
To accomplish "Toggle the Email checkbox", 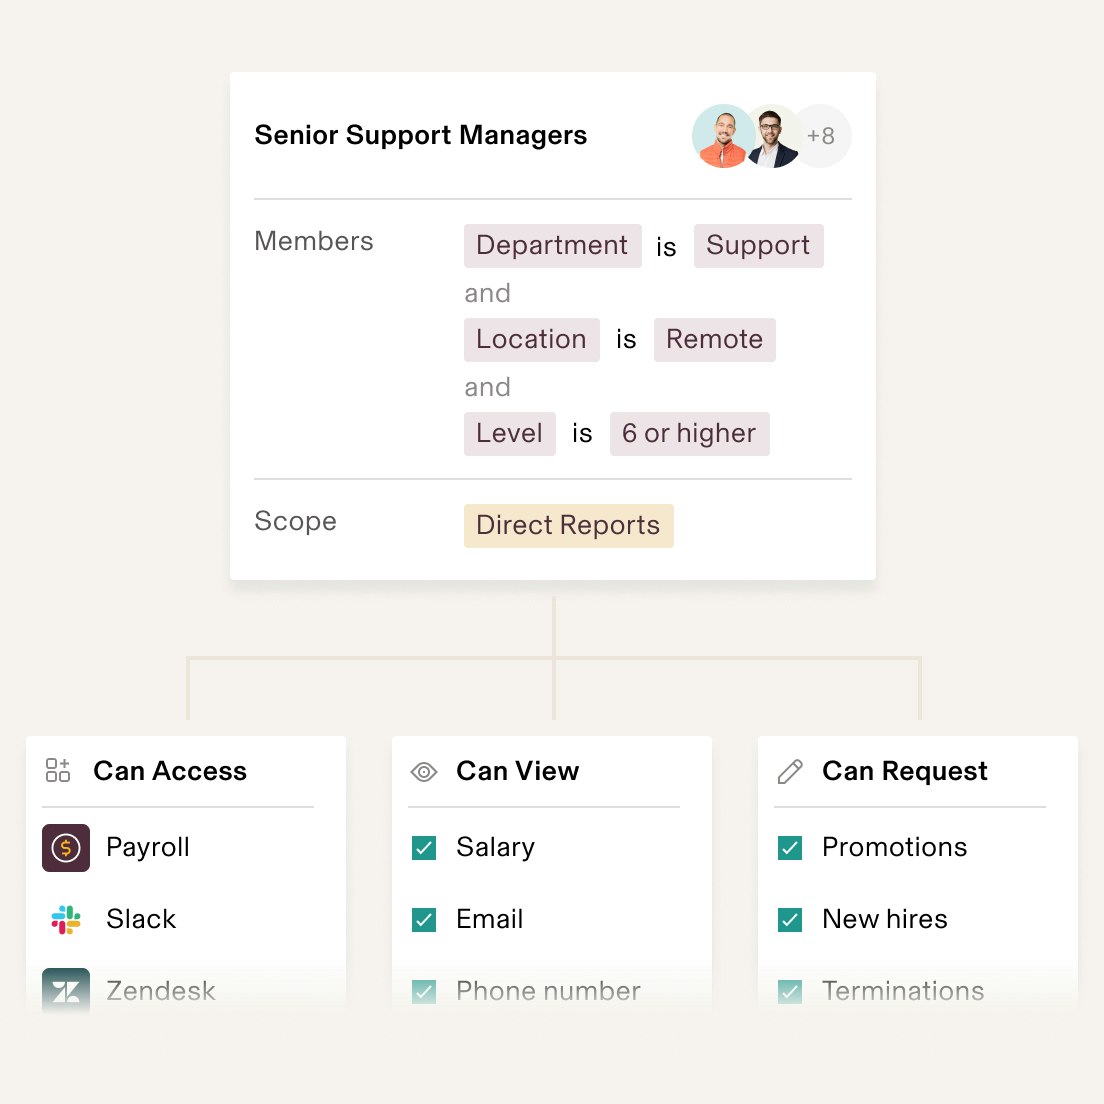I will (424, 920).
